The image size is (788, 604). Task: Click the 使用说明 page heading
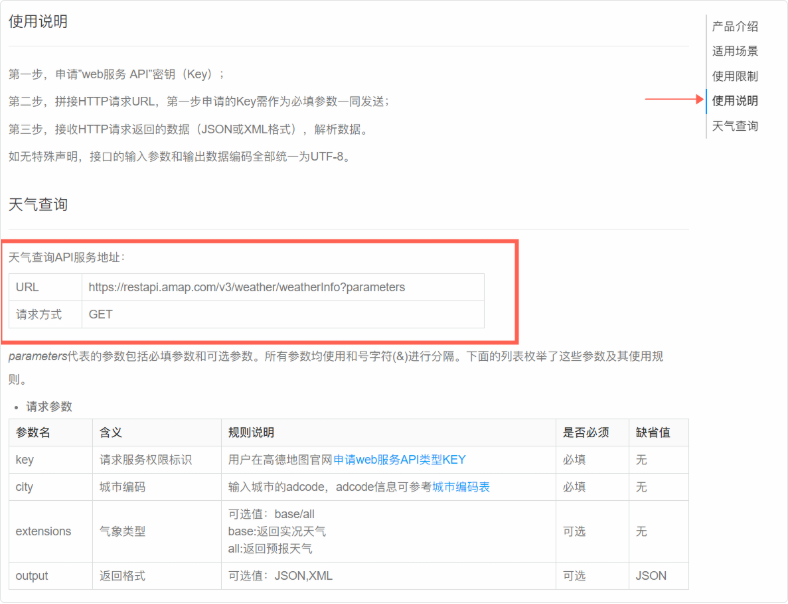tap(38, 21)
